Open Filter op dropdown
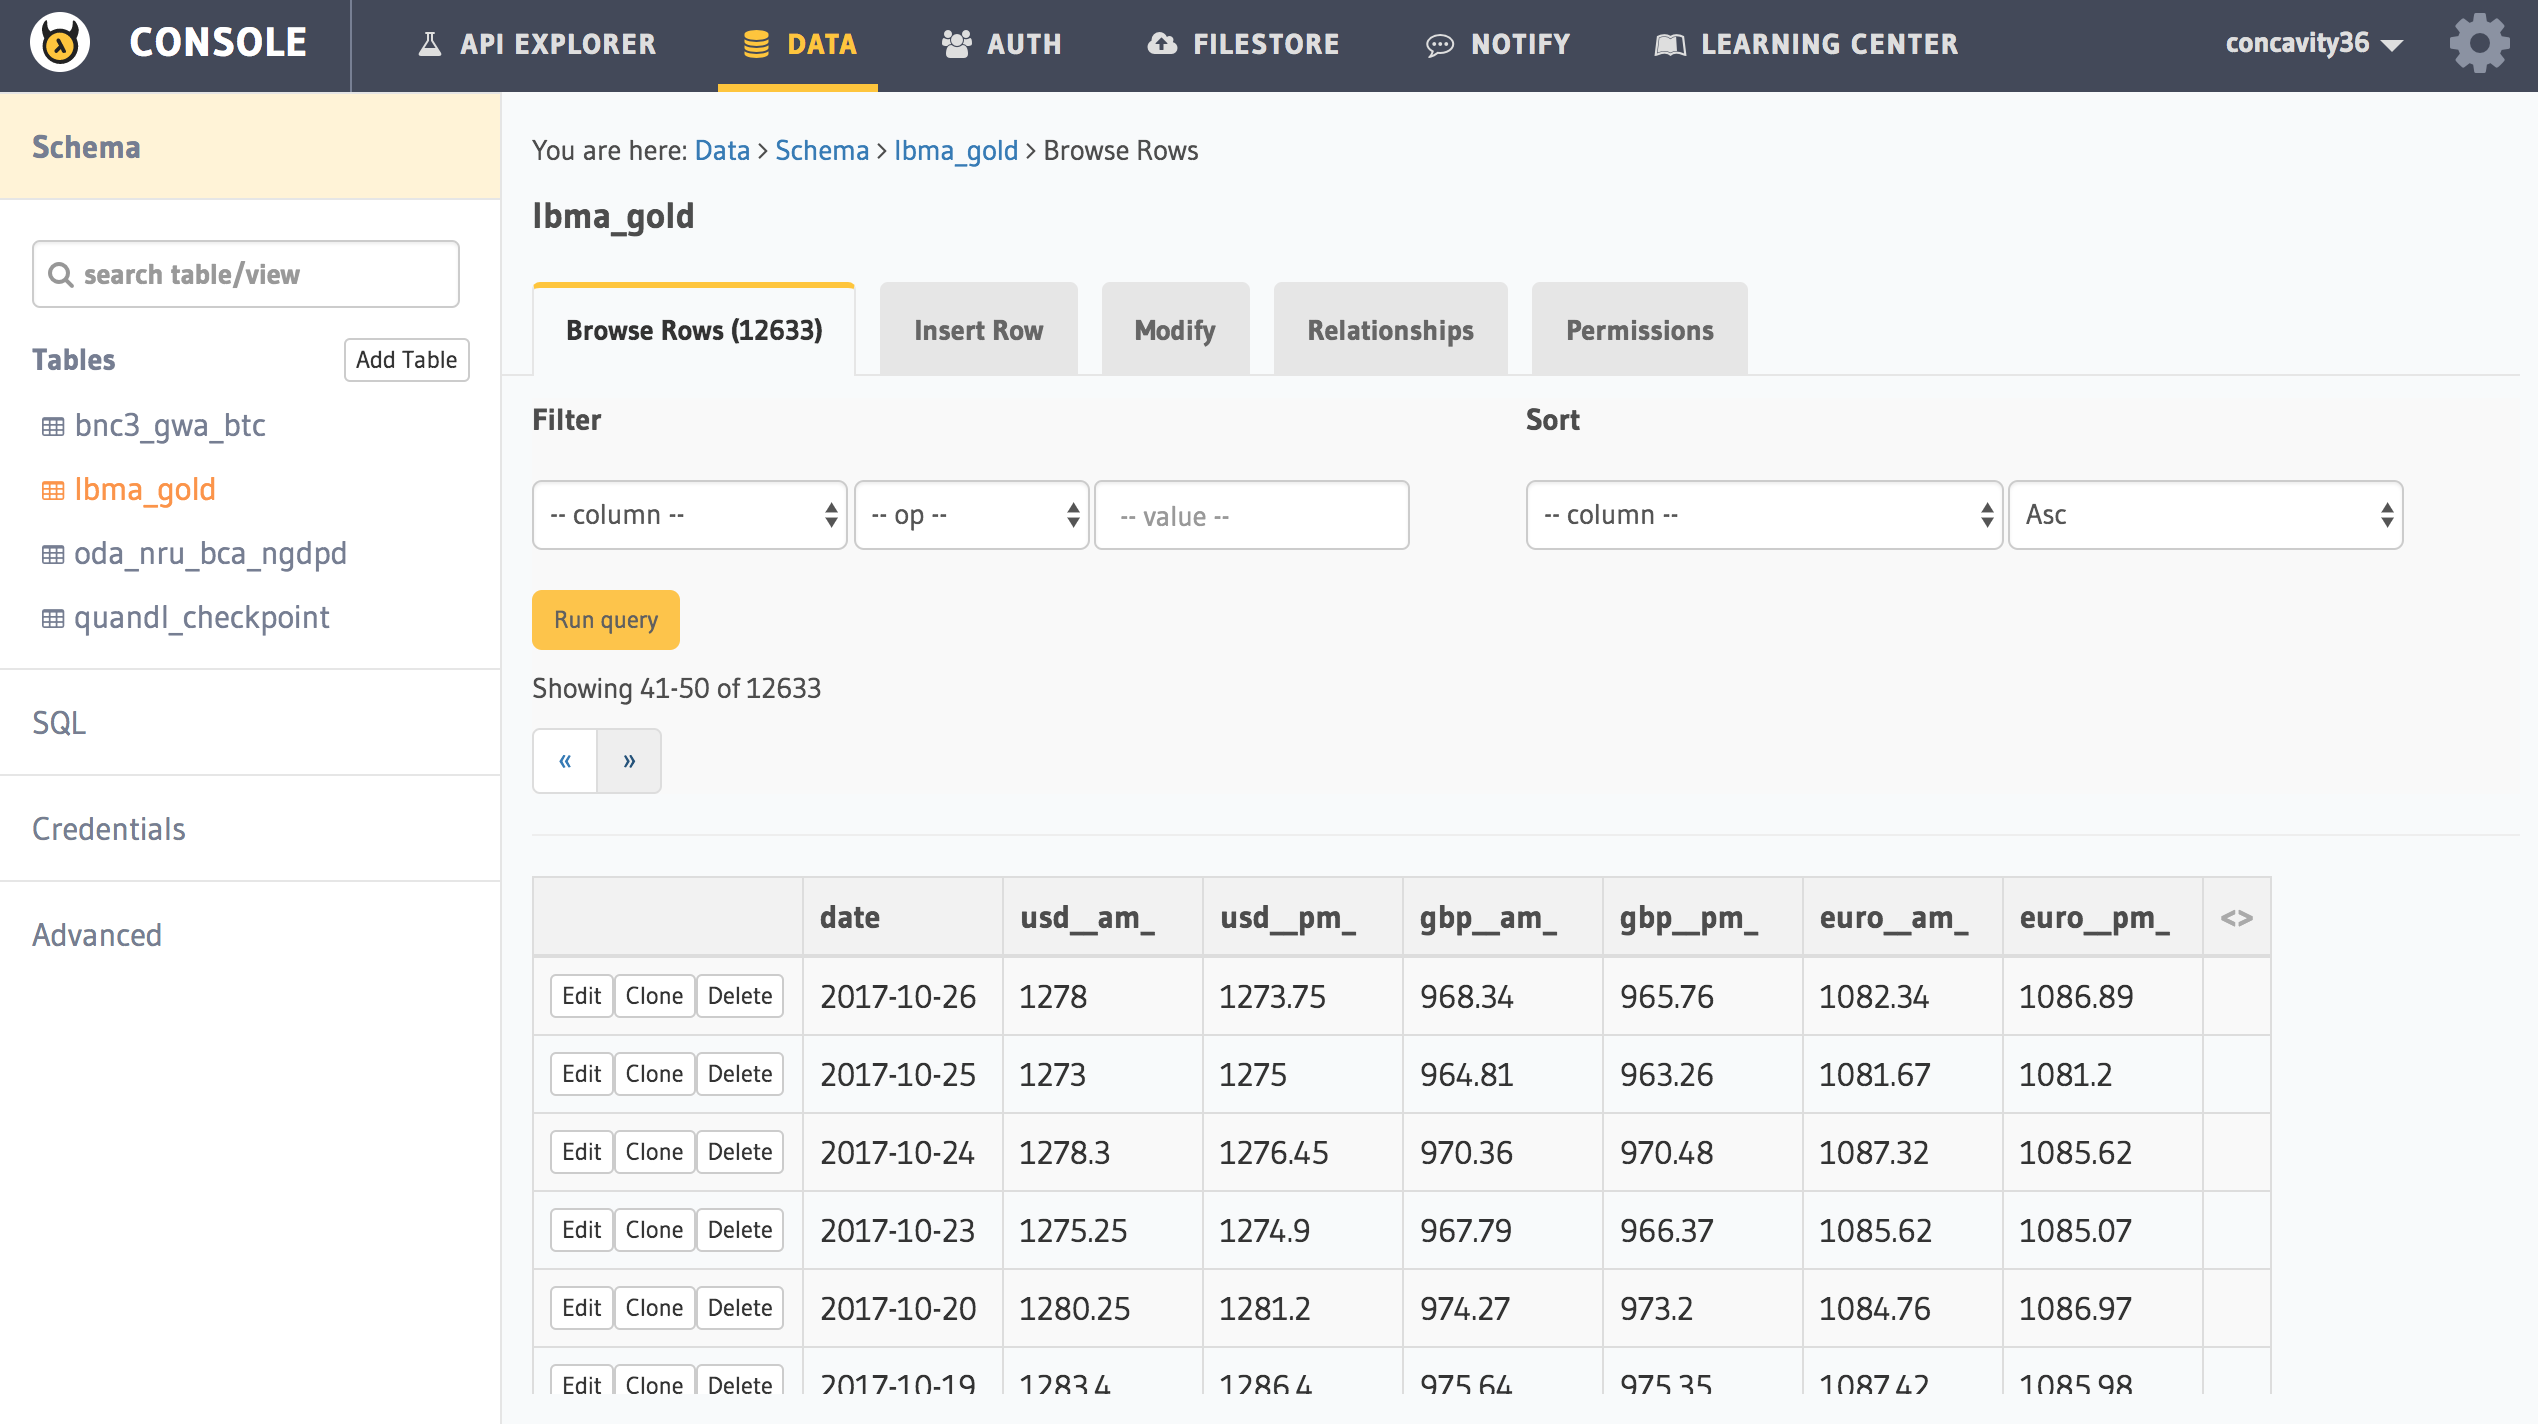 click(x=971, y=515)
